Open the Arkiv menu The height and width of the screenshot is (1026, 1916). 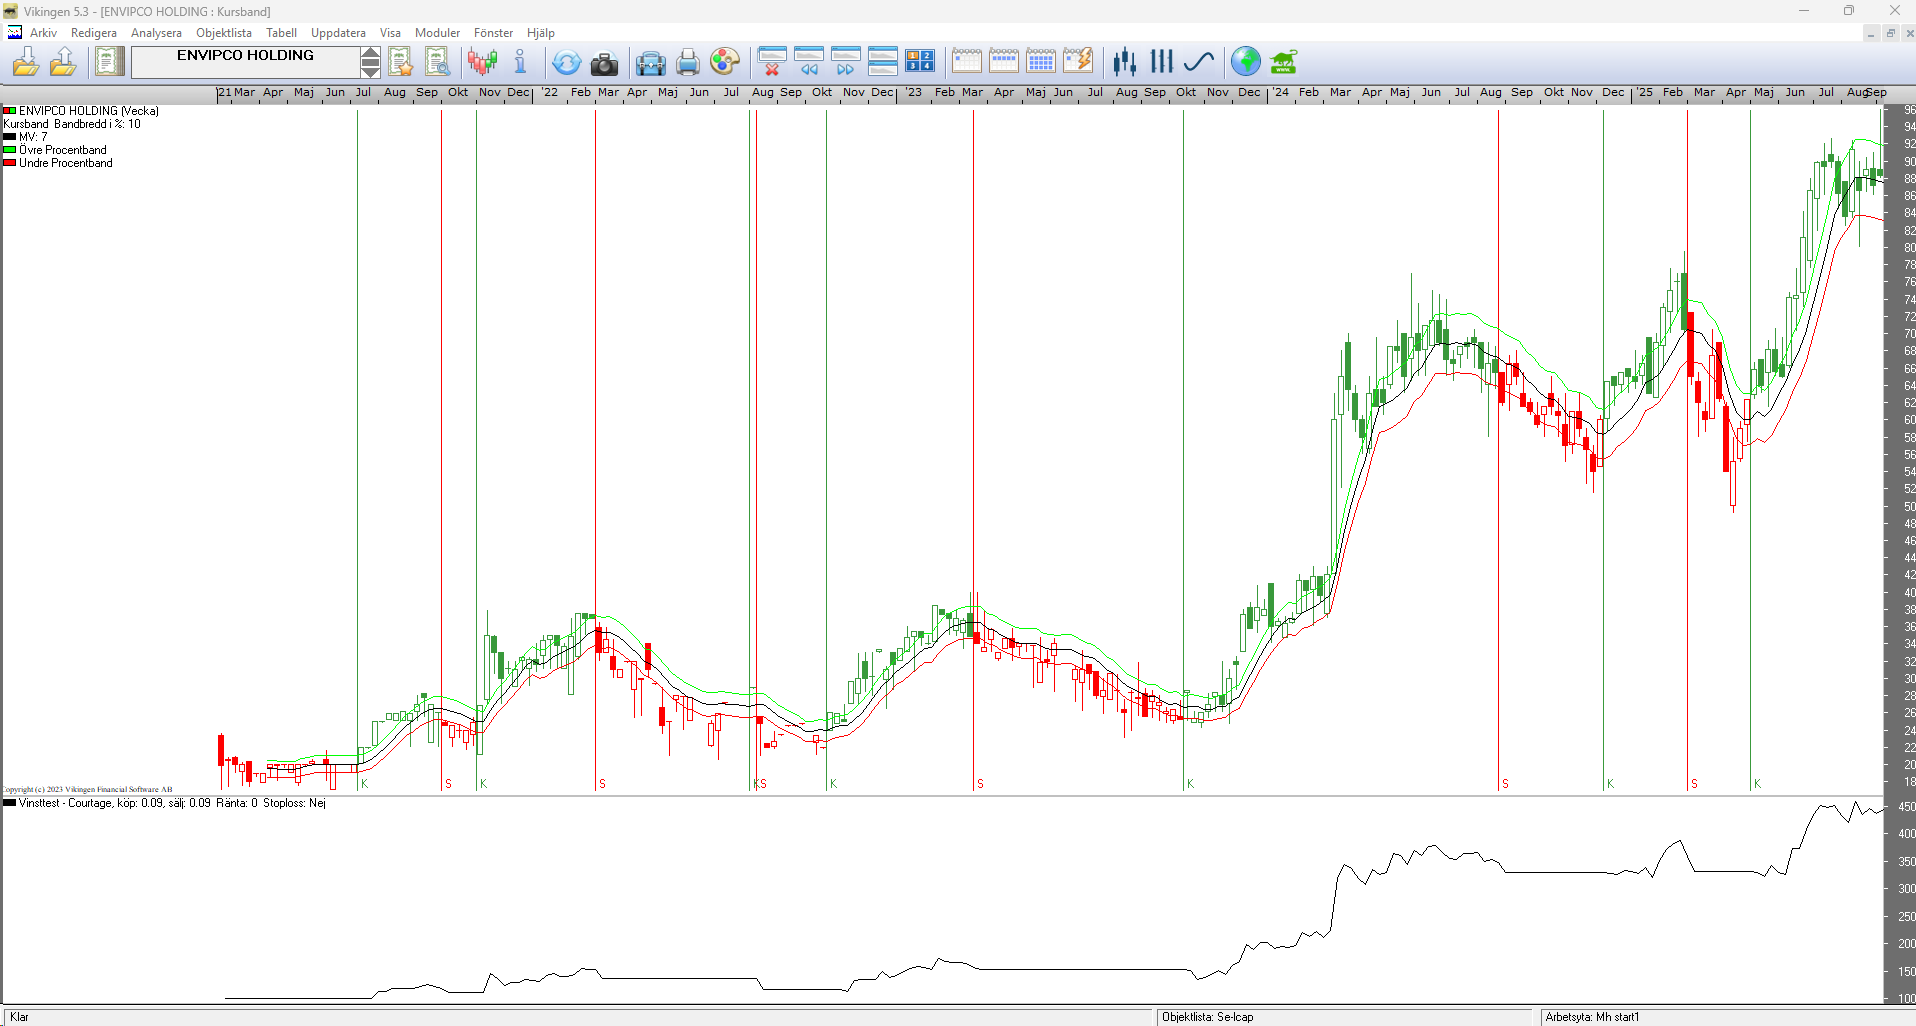(x=43, y=33)
